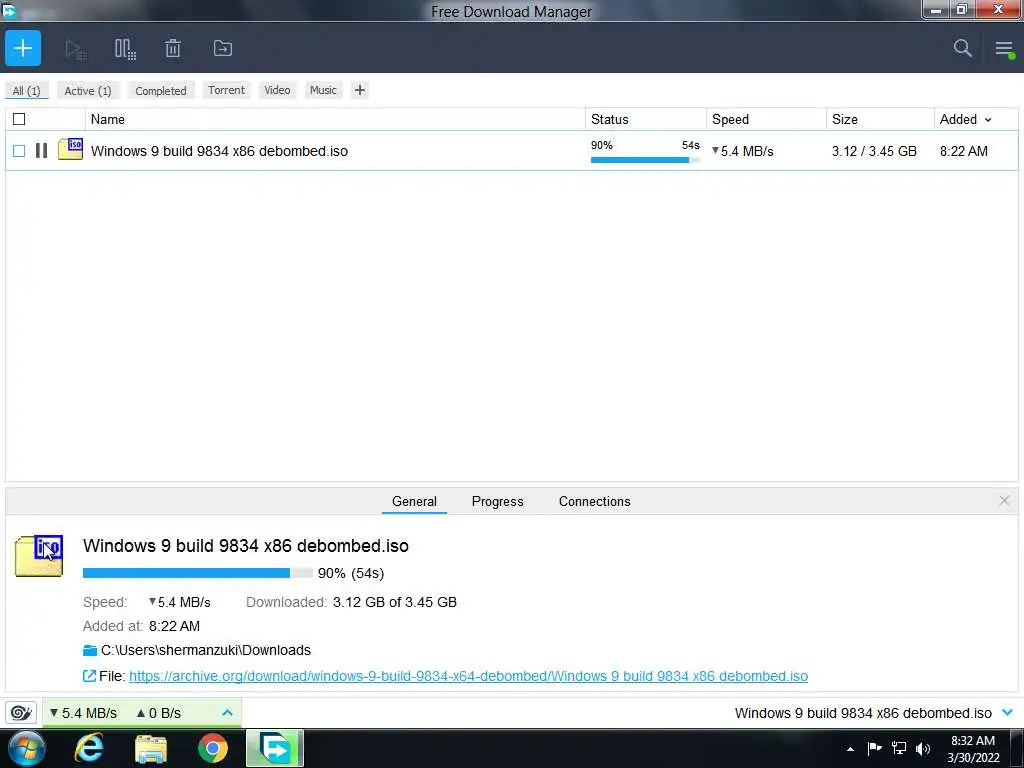Screen dimensions: 1024x768
Task: Open the Downloads folder icon in details
Action: point(90,650)
